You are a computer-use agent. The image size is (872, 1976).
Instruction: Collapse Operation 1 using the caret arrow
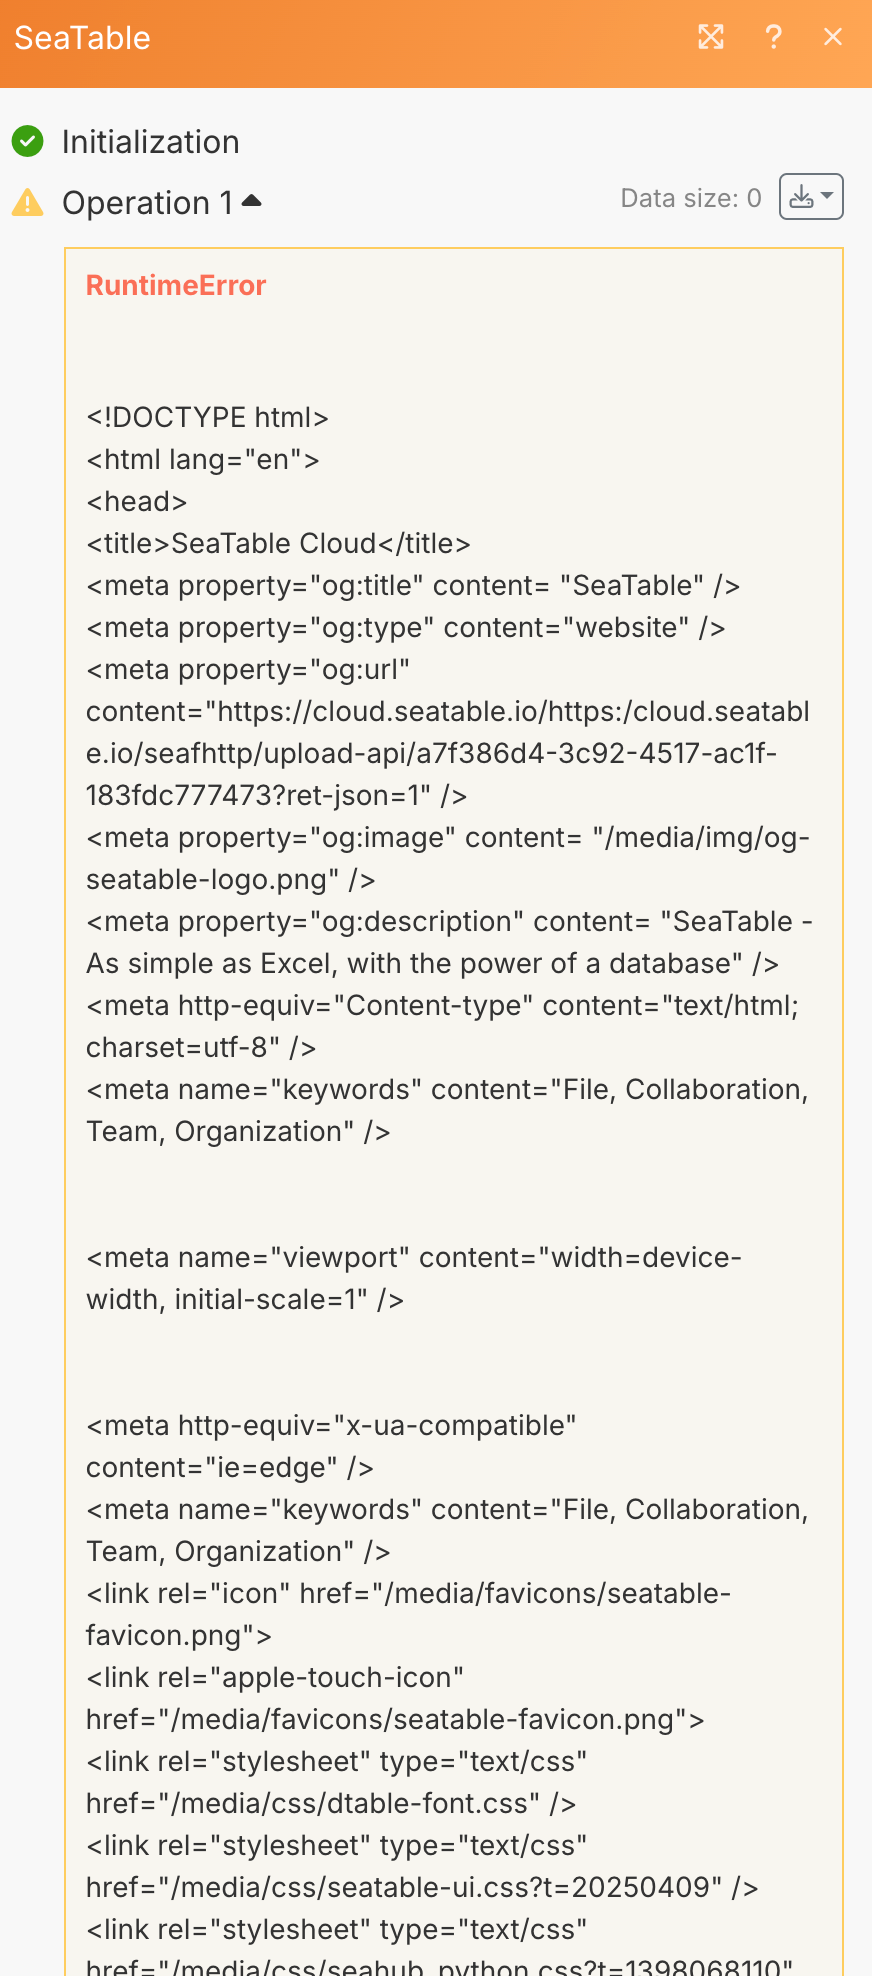pyautogui.click(x=252, y=201)
